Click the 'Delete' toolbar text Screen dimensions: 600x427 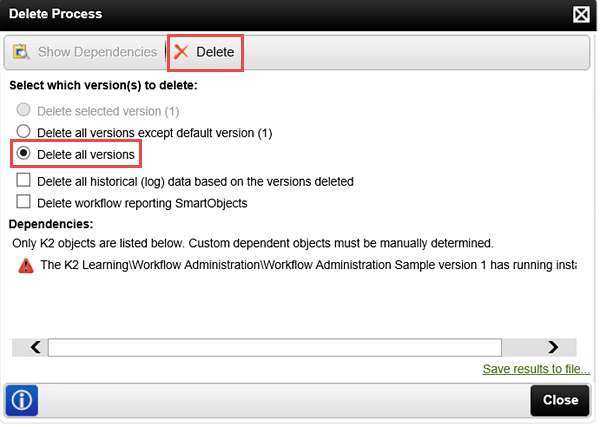click(215, 52)
